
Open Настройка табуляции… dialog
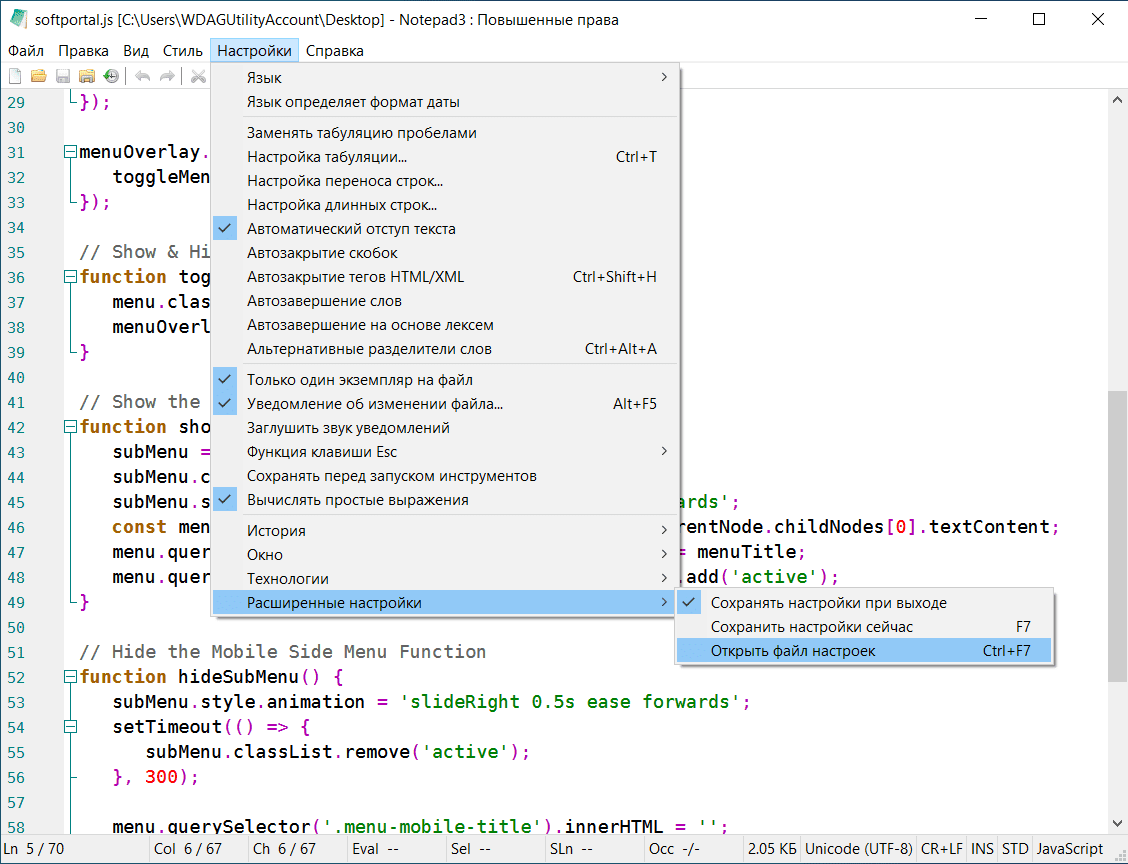pyautogui.click(x=327, y=157)
